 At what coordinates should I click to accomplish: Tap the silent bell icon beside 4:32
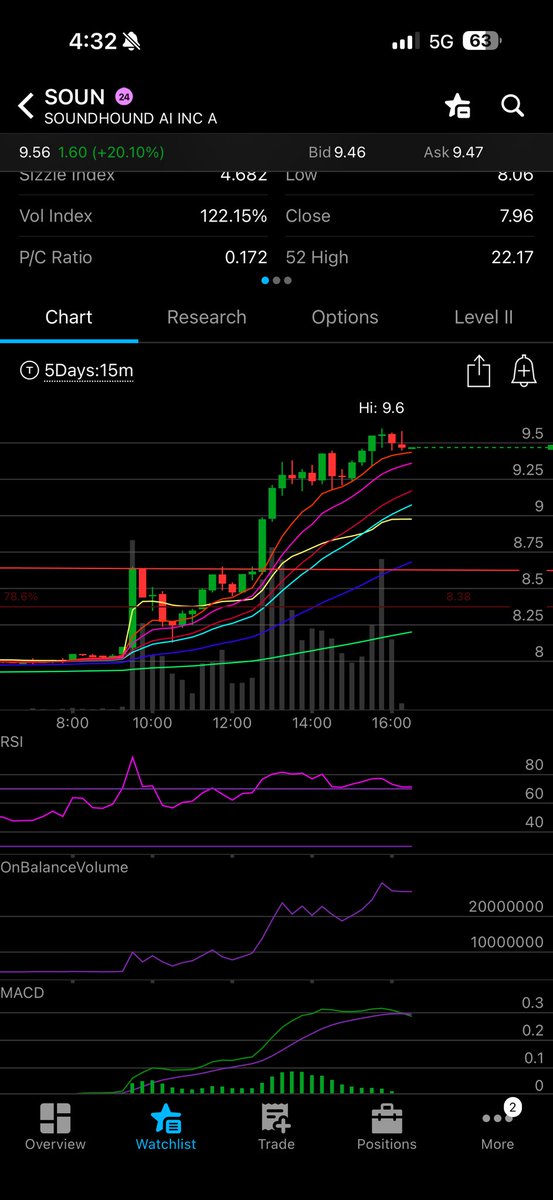(x=130, y=43)
